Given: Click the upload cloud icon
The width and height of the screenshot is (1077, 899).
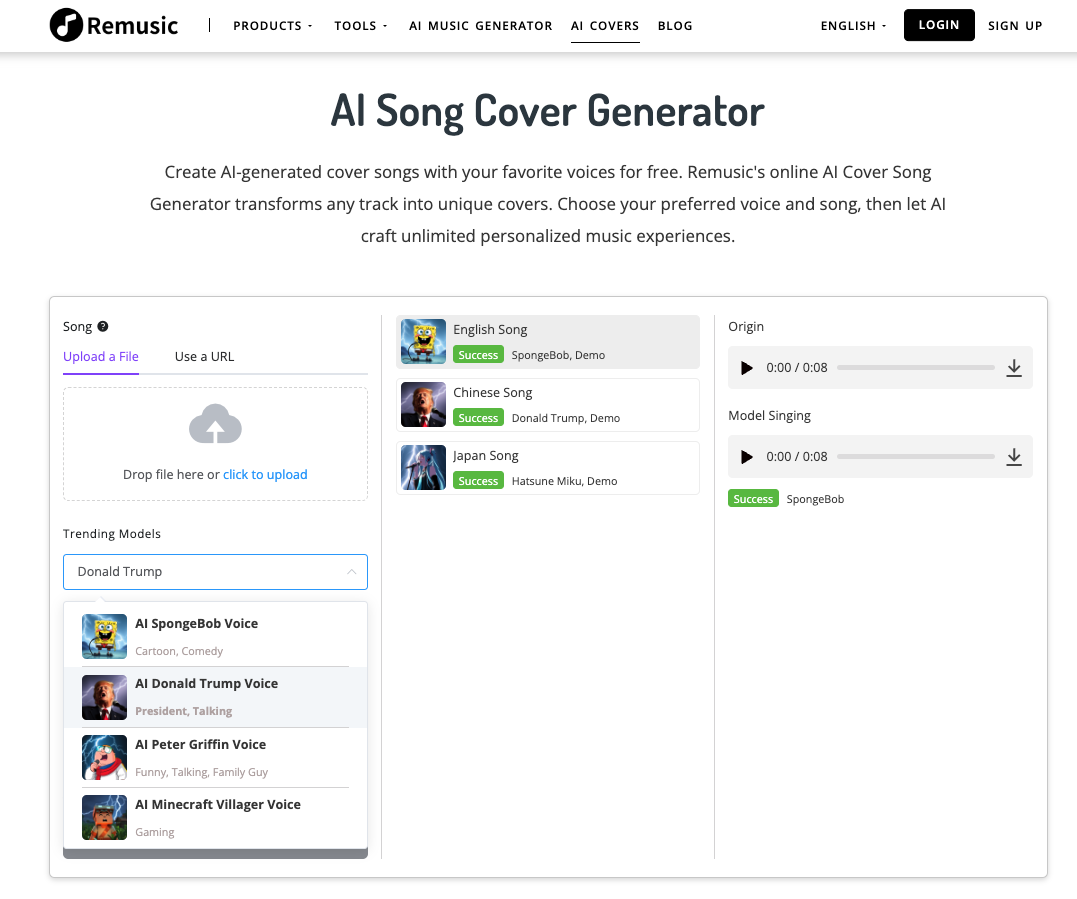Looking at the screenshot, I should point(214,424).
